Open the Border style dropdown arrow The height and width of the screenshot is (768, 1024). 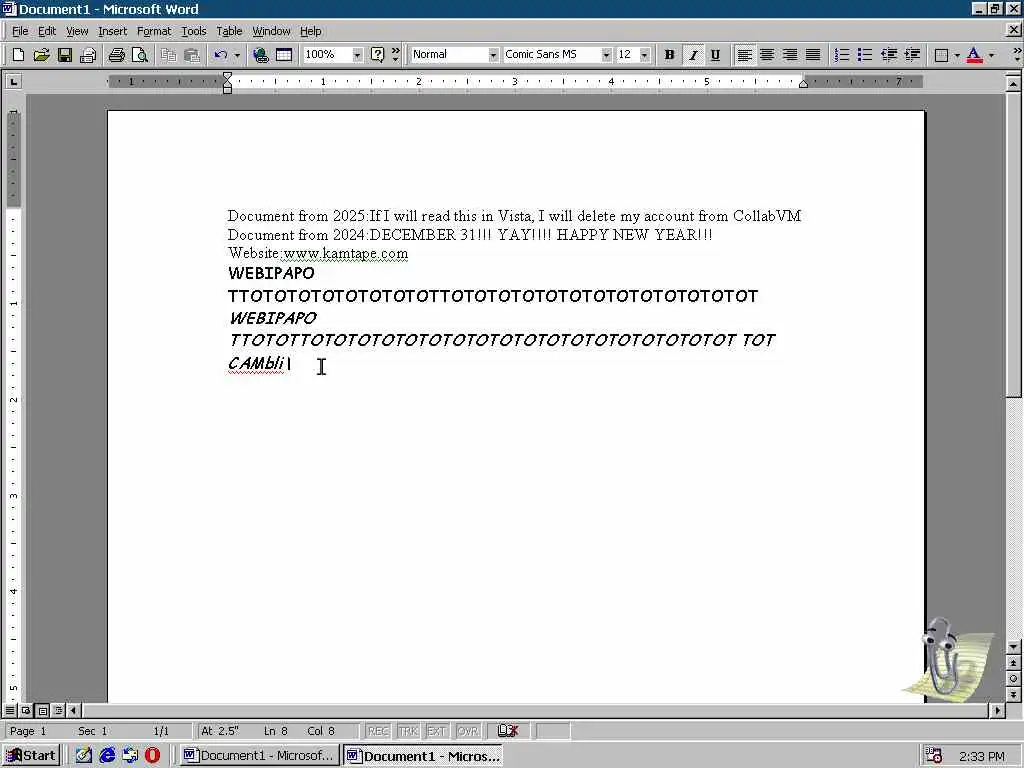(957, 55)
